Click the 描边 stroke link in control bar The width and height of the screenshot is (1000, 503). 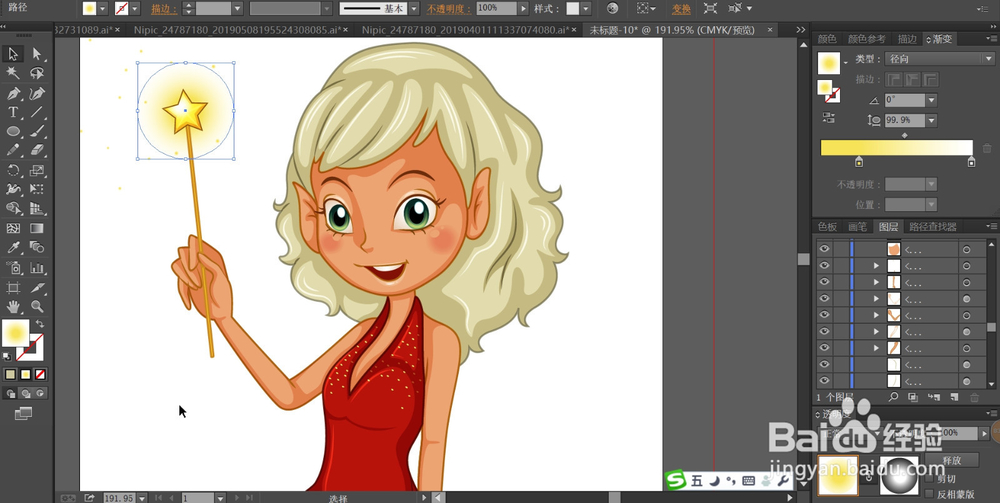[164, 8]
